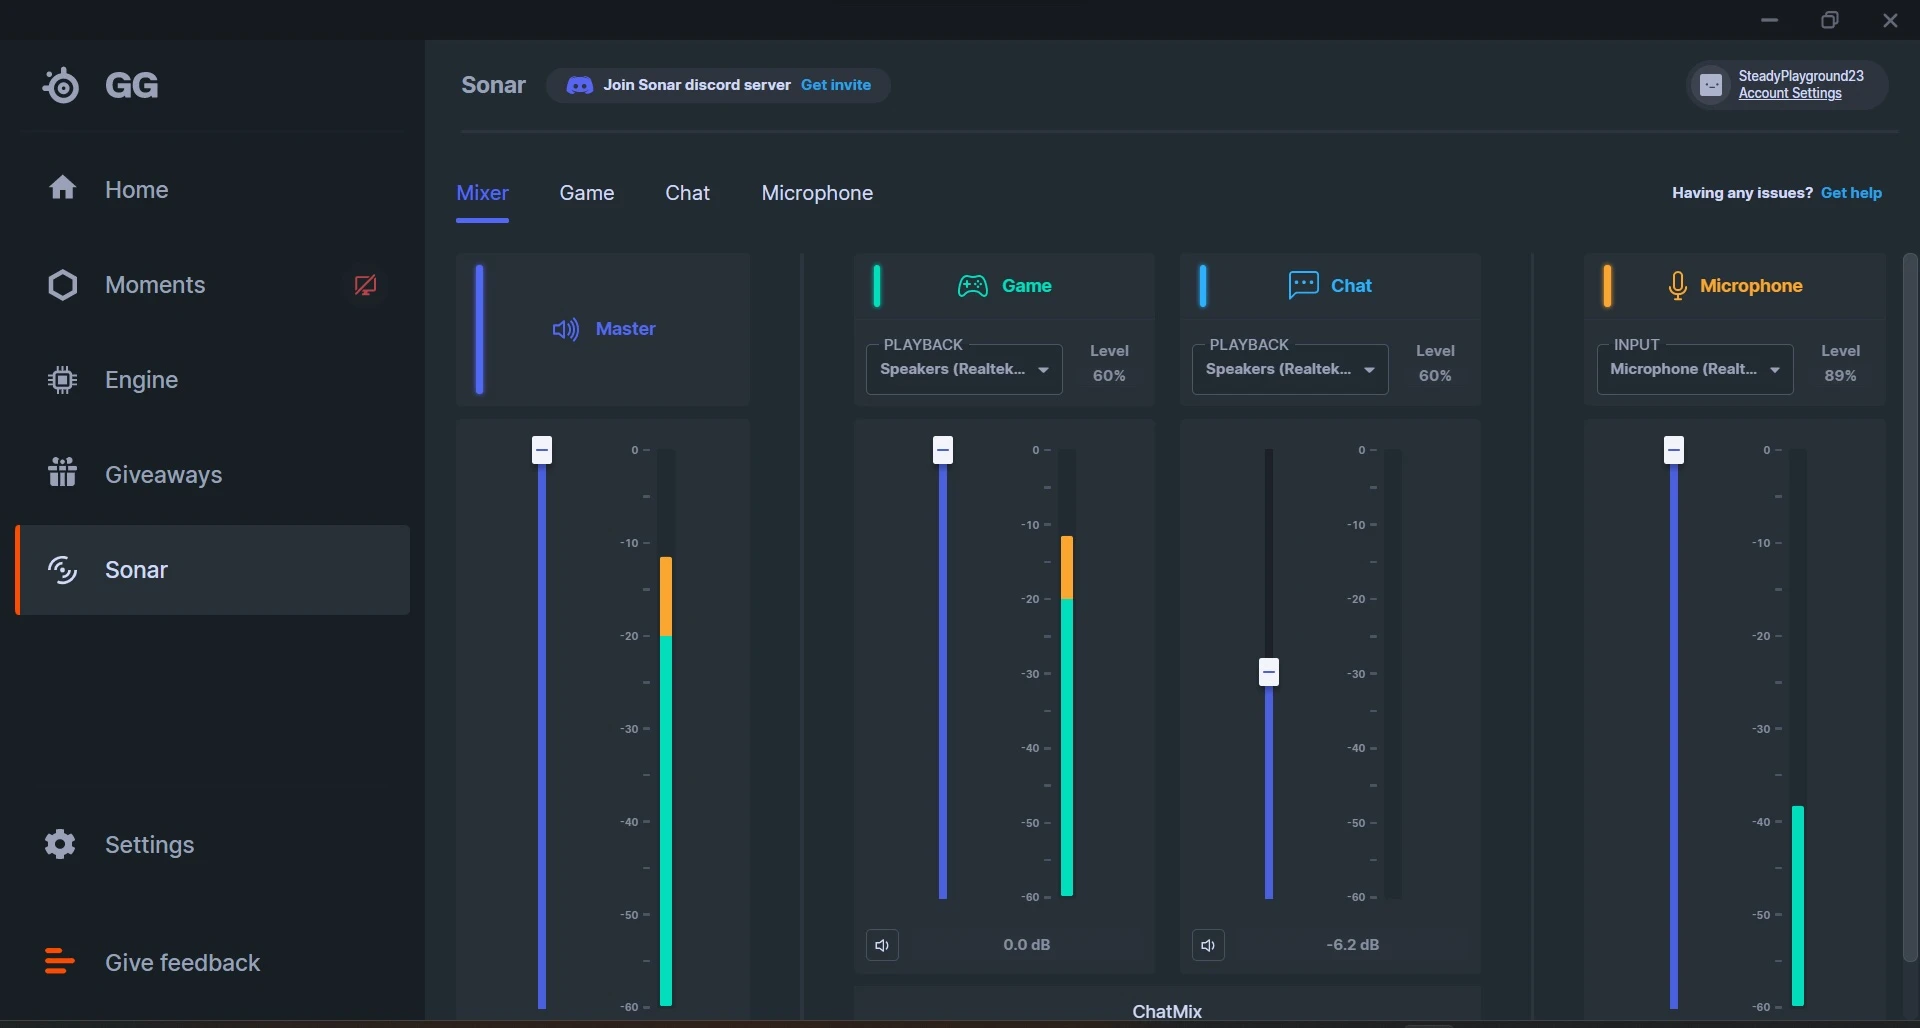Screen dimensions: 1920x1028
Task: Click the Chat bubble icon
Action: 1303,285
